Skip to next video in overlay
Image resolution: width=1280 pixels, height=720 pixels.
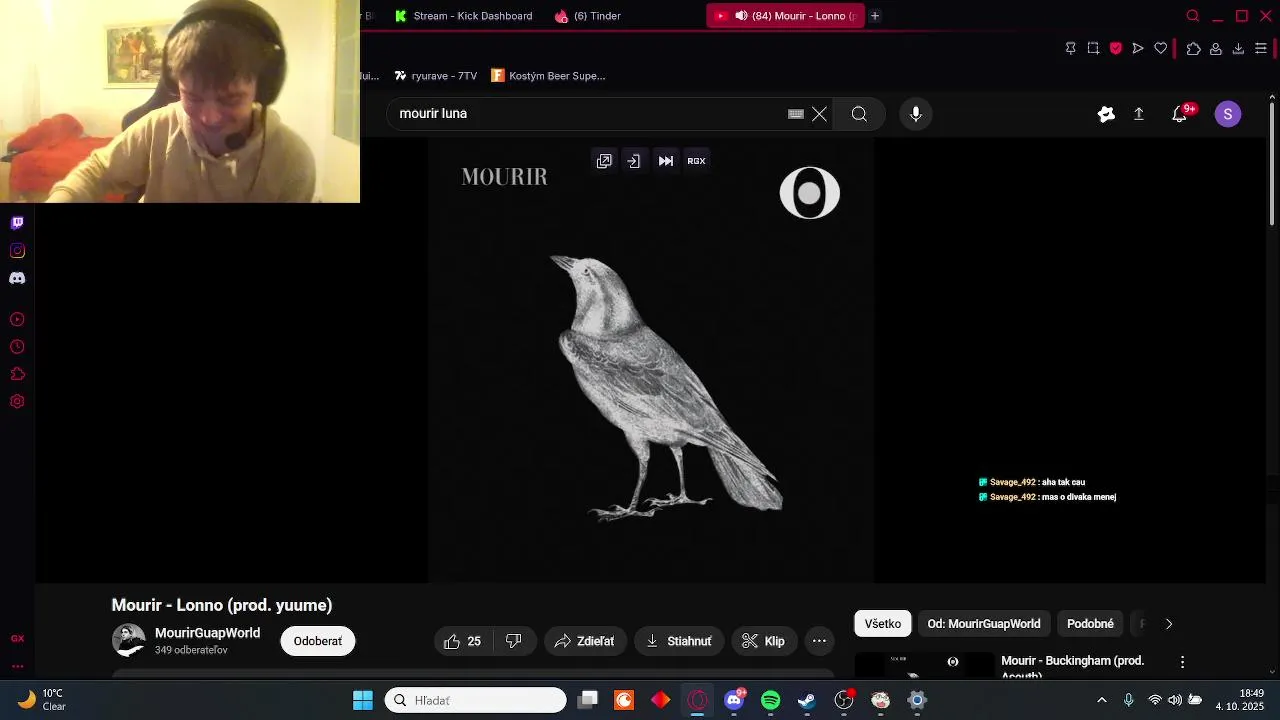666,161
